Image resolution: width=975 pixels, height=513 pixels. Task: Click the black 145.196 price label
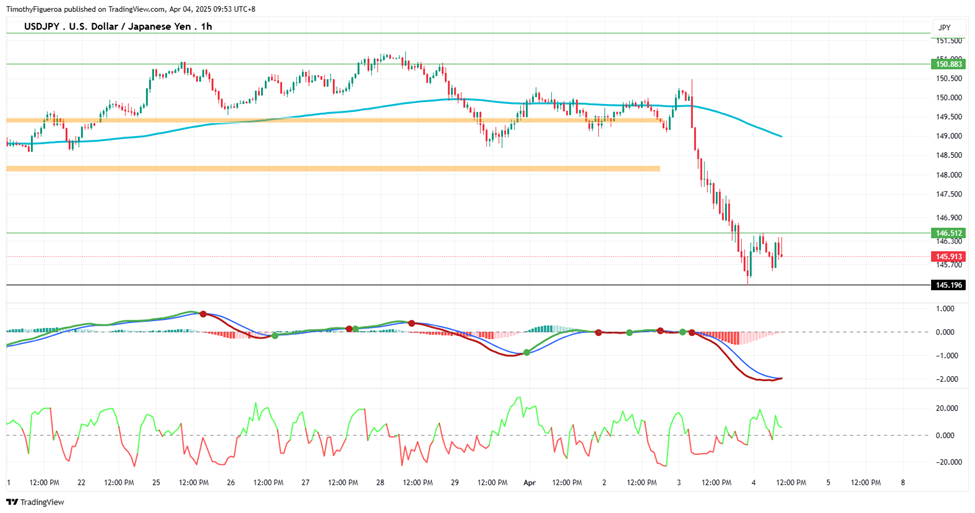coord(948,285)
